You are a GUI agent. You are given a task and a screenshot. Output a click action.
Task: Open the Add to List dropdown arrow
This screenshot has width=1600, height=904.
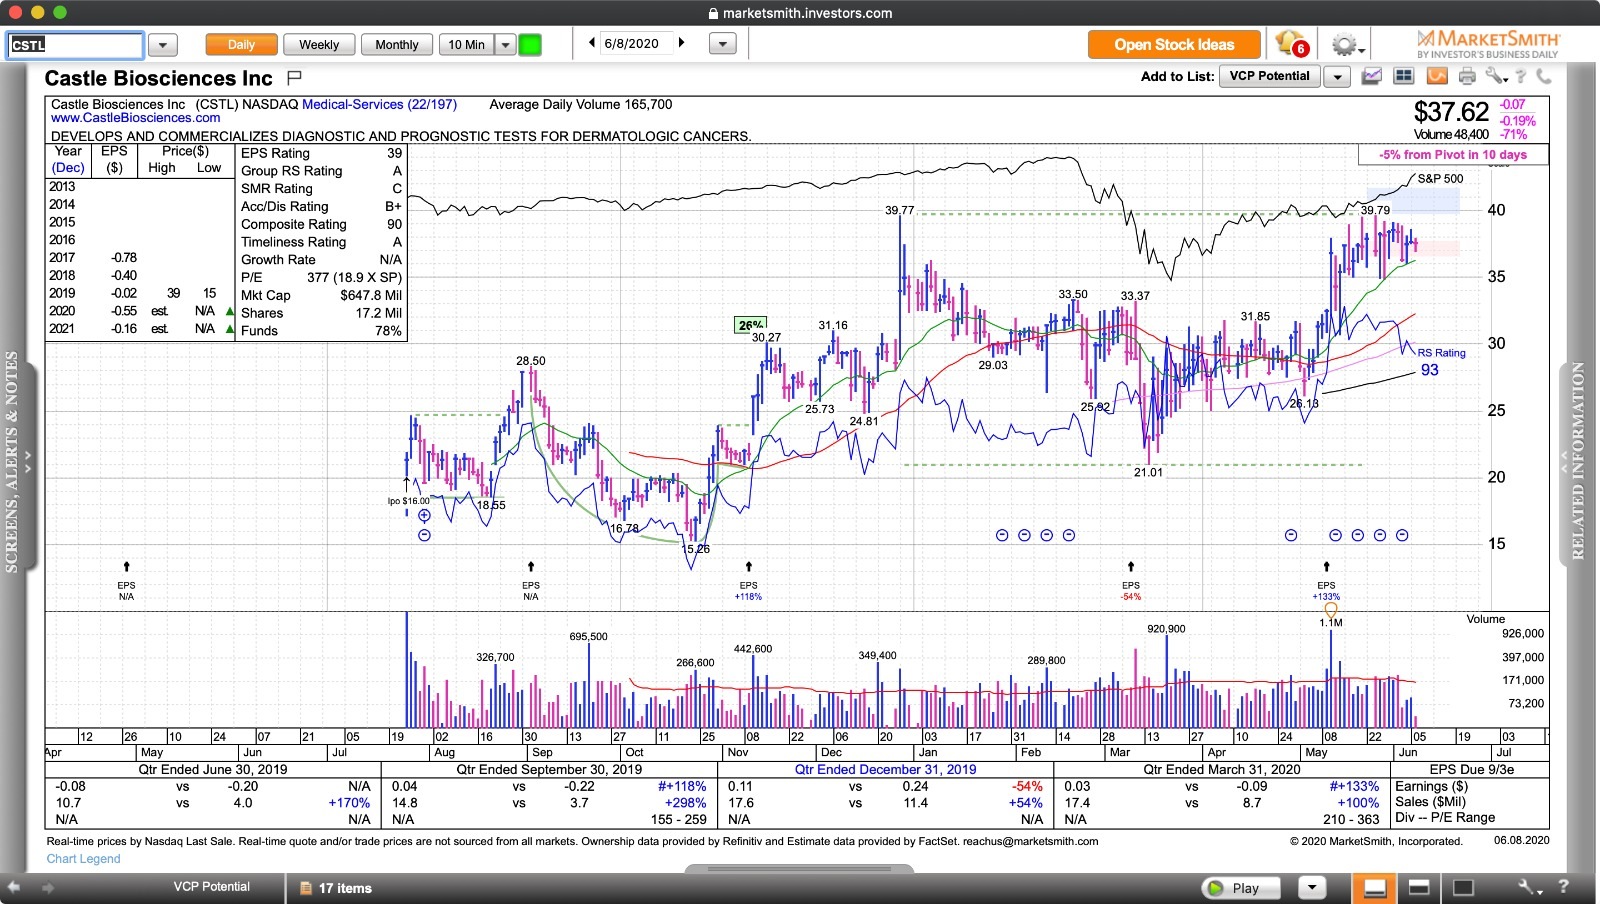point(1337,77)
